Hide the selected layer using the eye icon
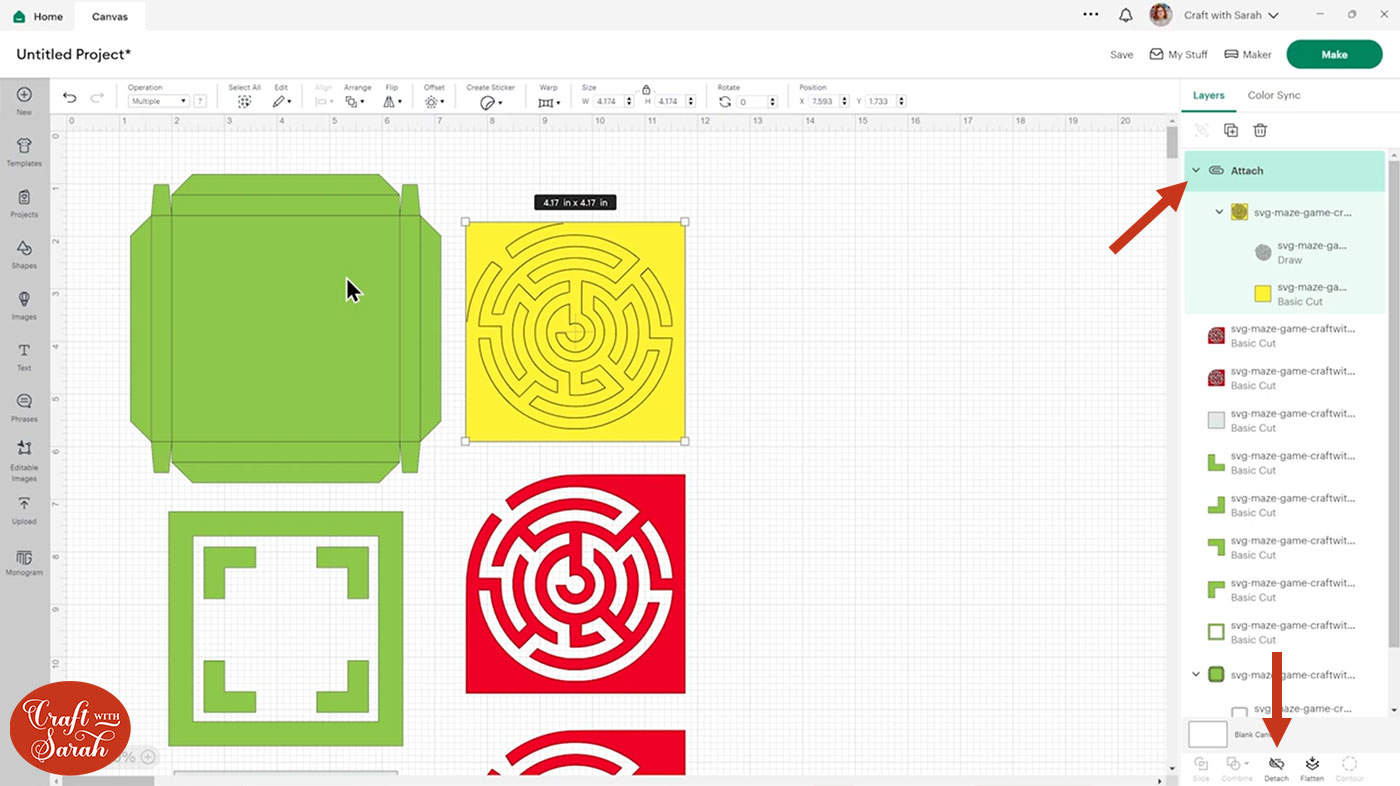The width and height of the screenshot is (1400, 786). (1201, 129)
